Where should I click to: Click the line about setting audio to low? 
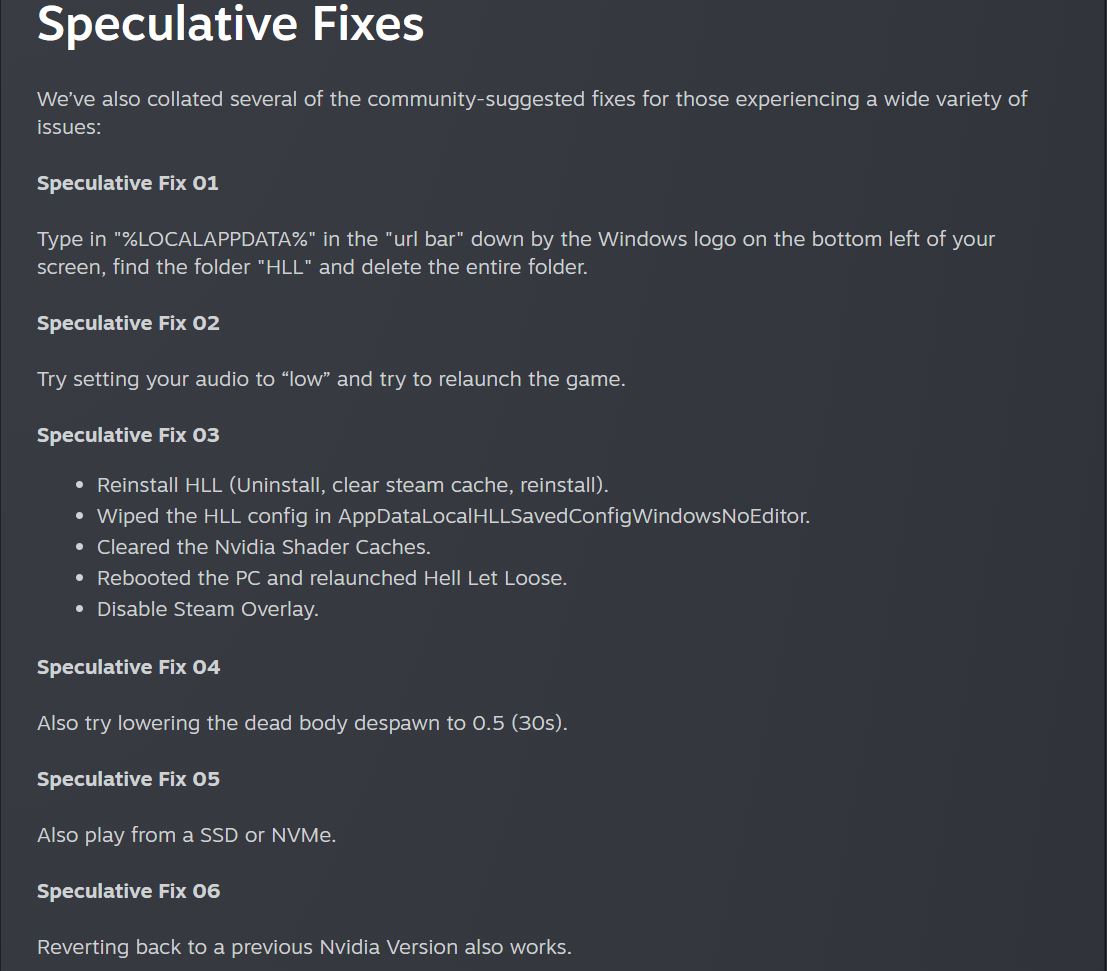click(331, 379)
